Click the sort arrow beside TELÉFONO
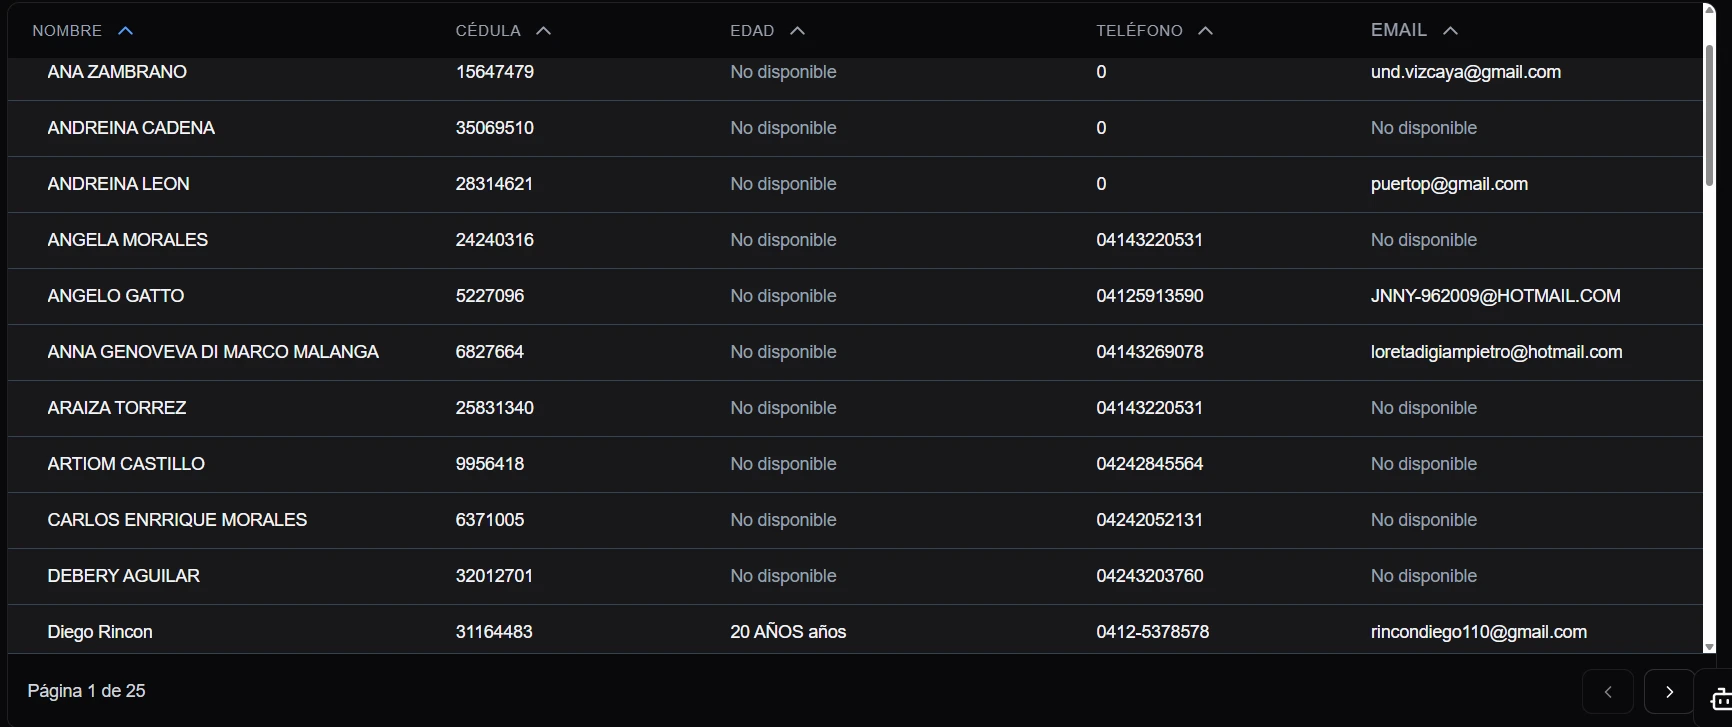 1205,31
